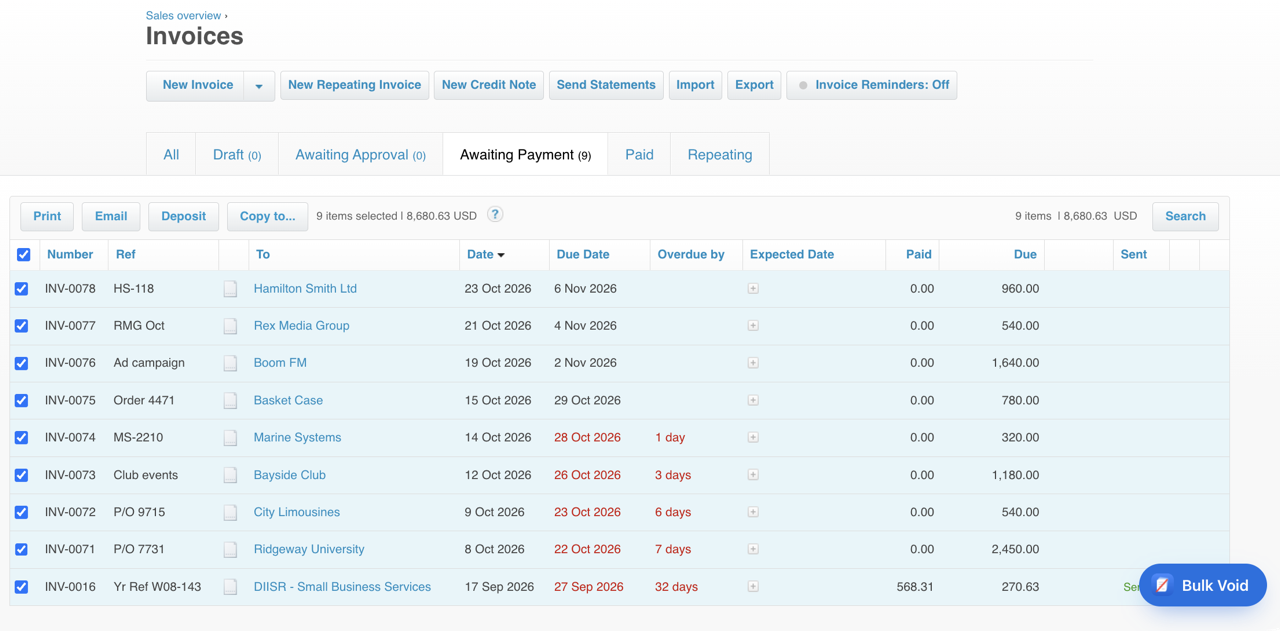
Task: Toggle Invoice Reminders: Off
Action: (872, 85)
